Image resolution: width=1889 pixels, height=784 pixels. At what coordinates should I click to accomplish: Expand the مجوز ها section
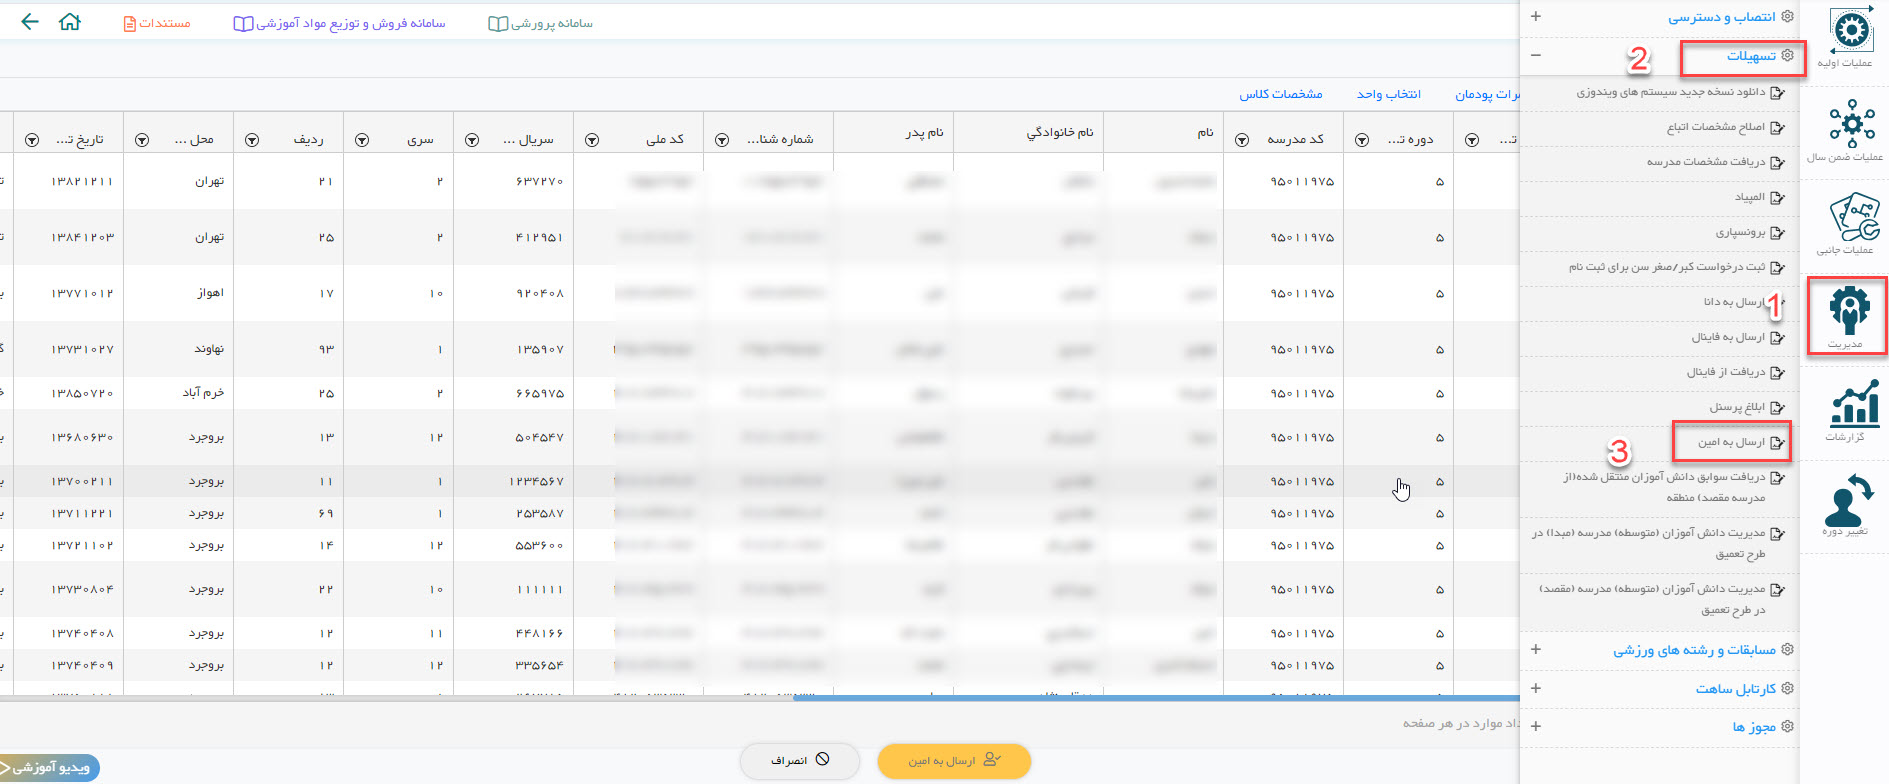click(x=1536, y=726)
